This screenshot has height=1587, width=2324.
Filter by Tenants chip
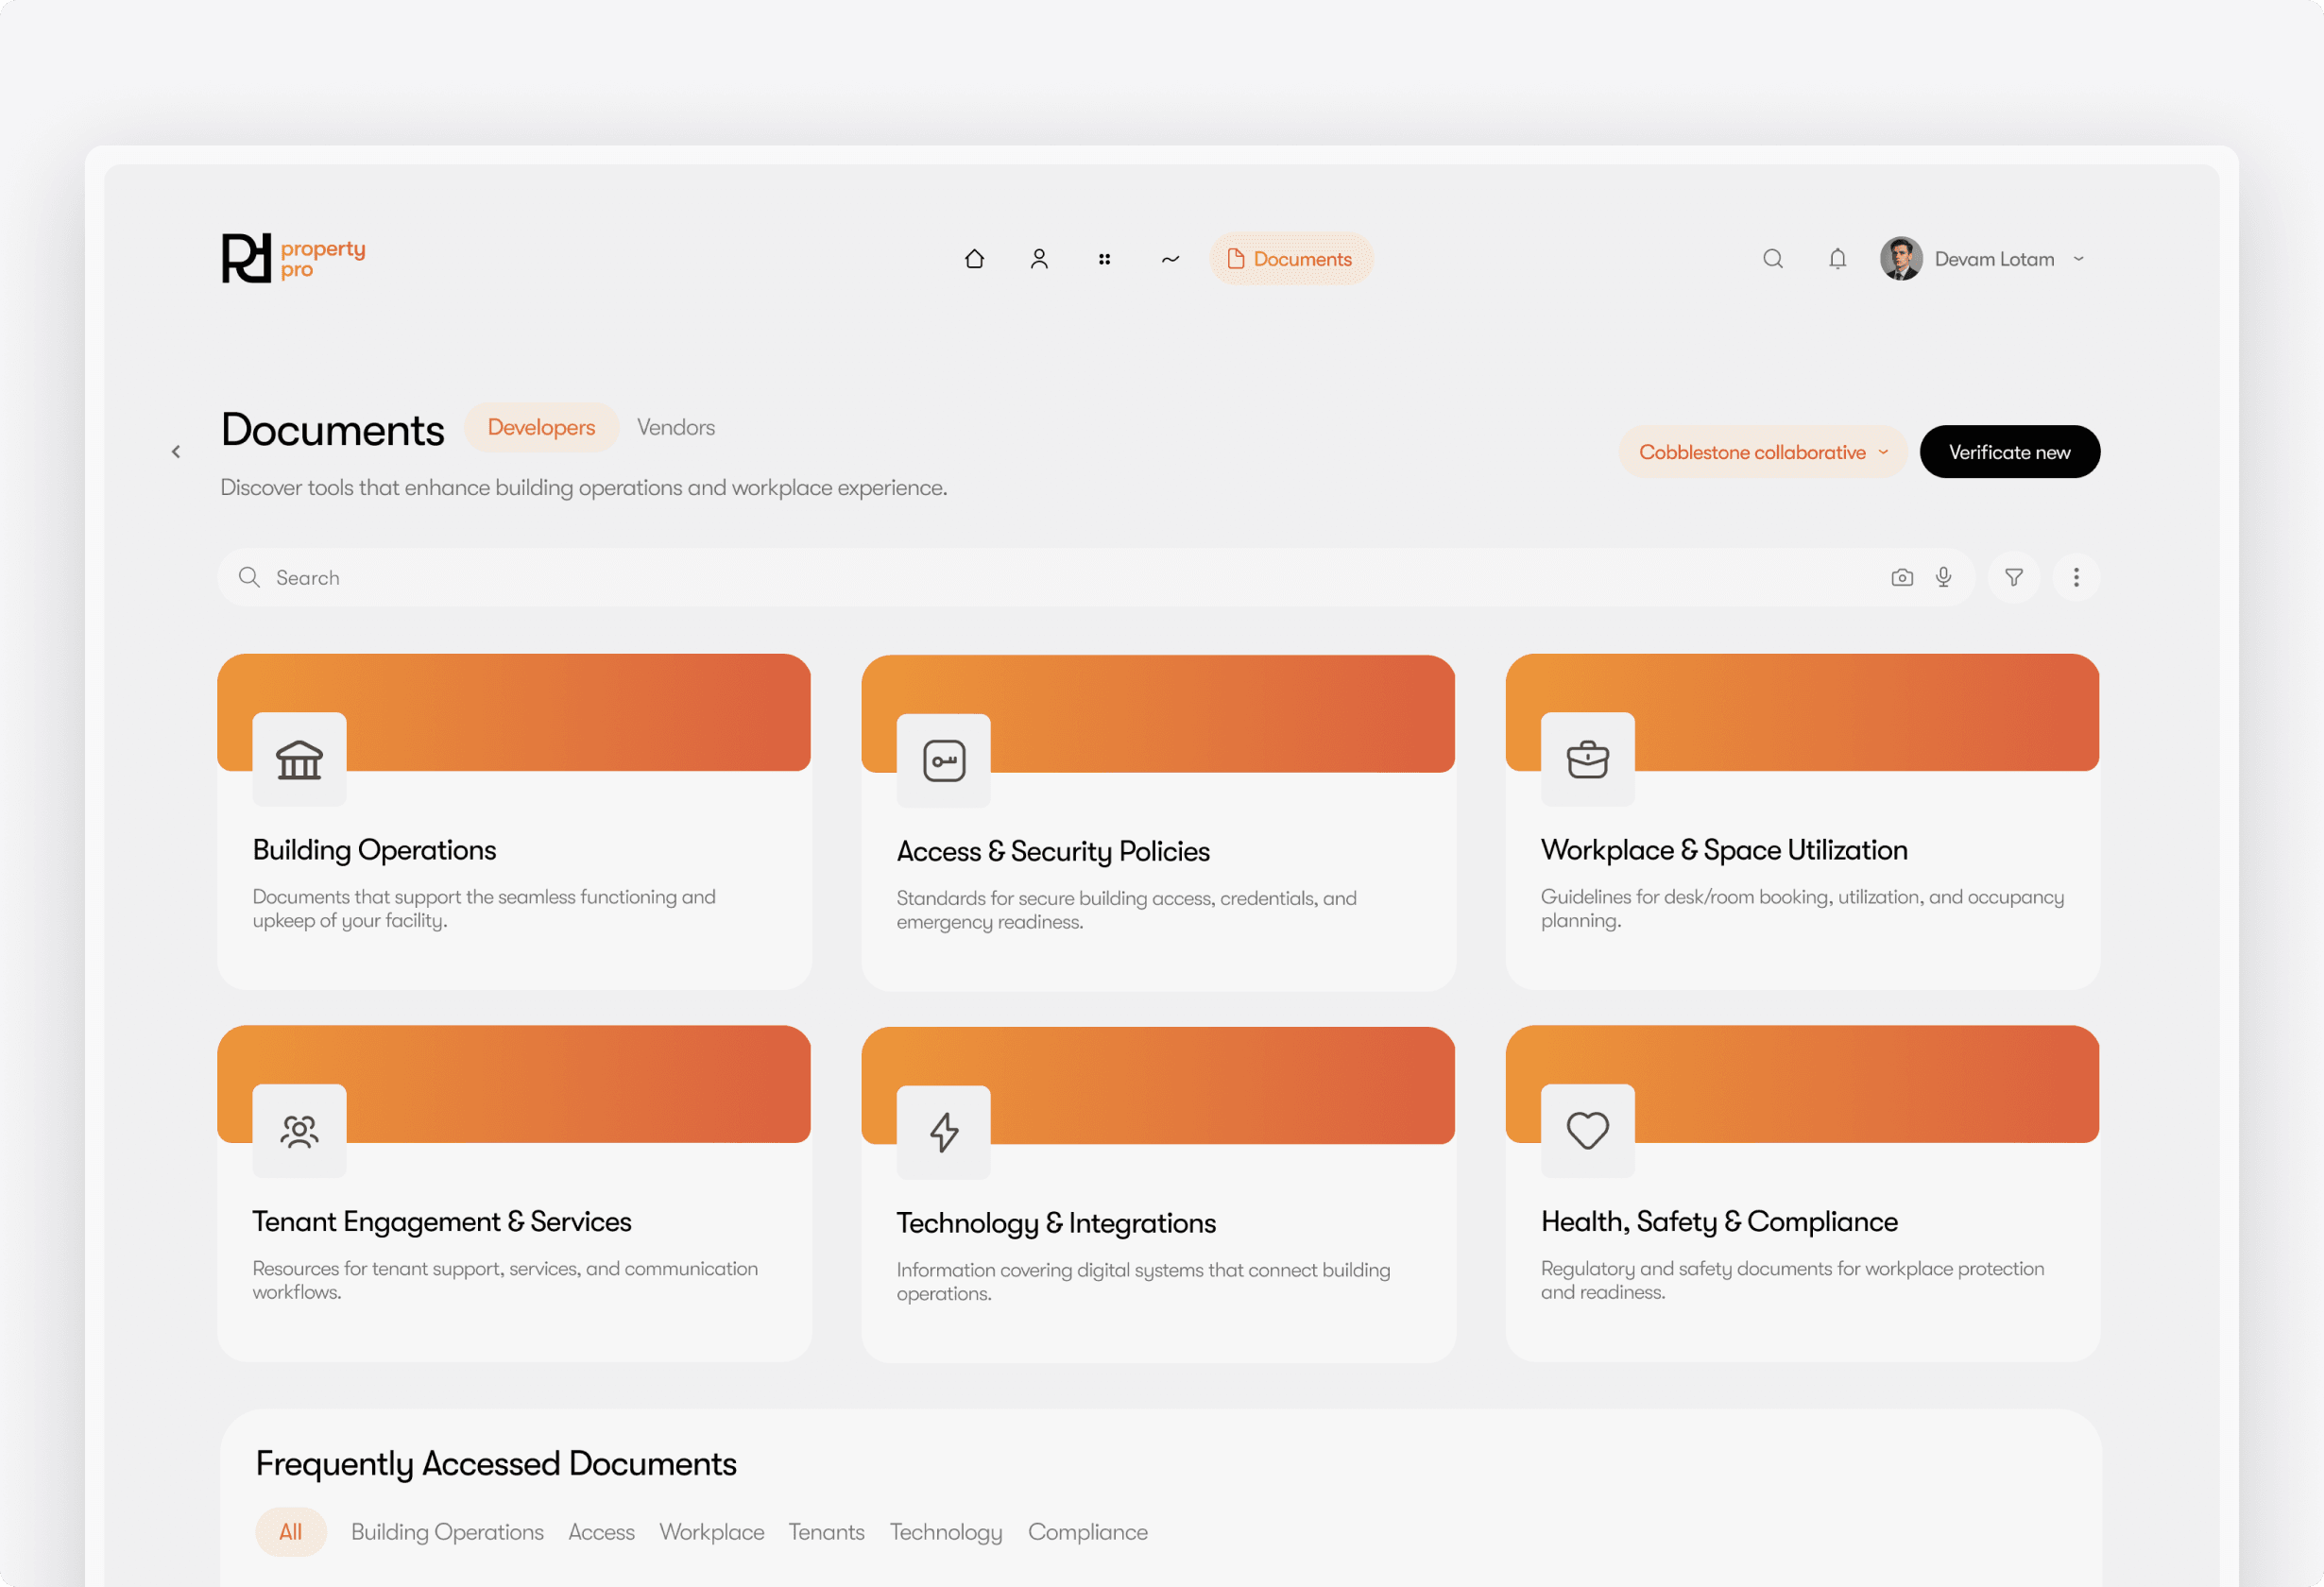(826, 1532)
